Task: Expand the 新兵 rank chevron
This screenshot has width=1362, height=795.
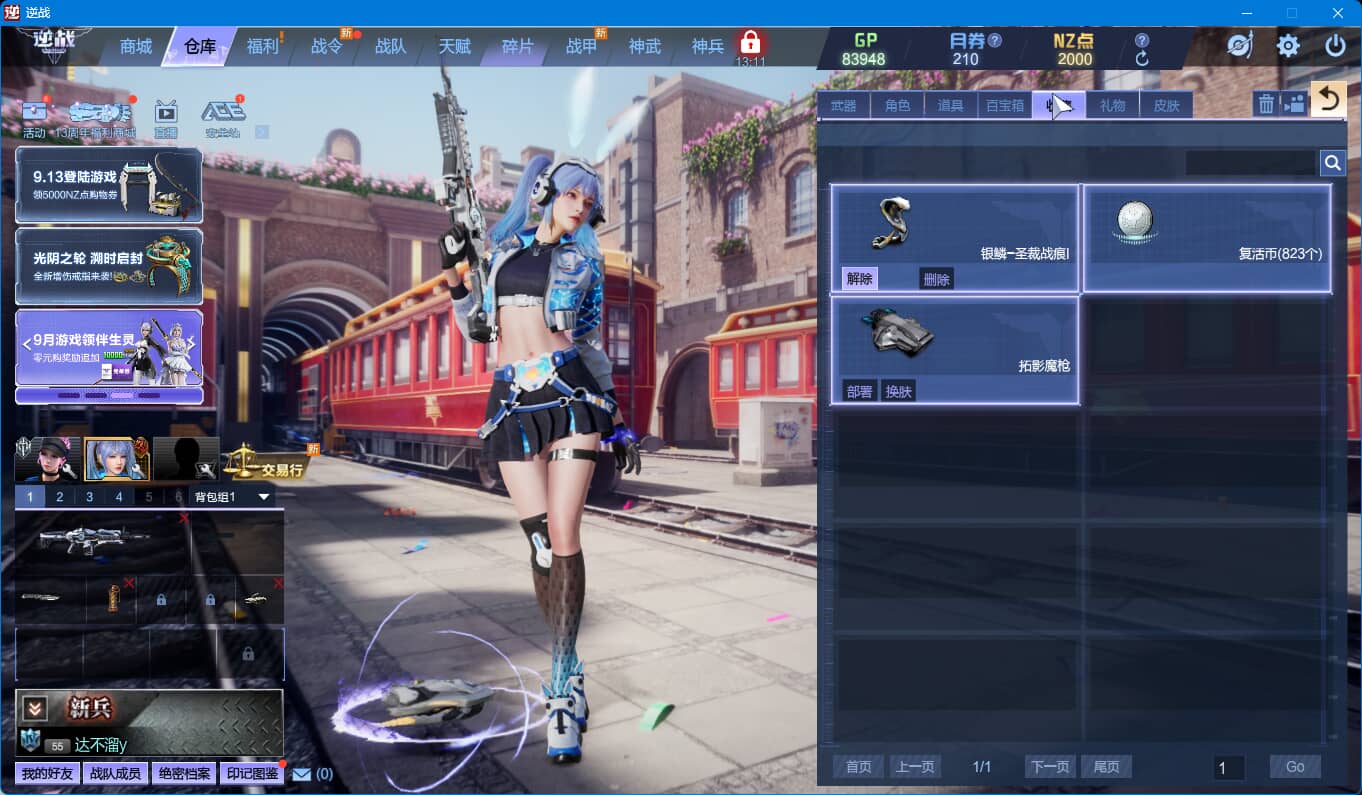Action: pyautogui.click(x=35, y=708)
